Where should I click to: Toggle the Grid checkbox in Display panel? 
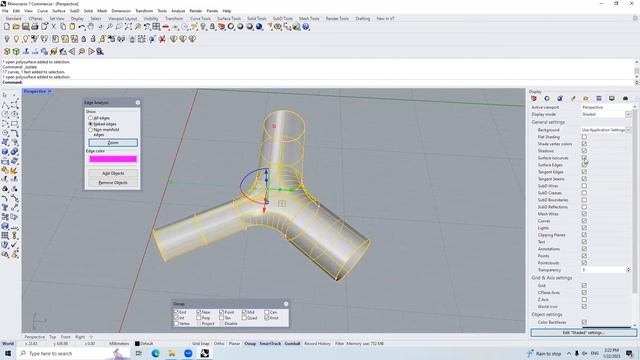coord(584,285)
